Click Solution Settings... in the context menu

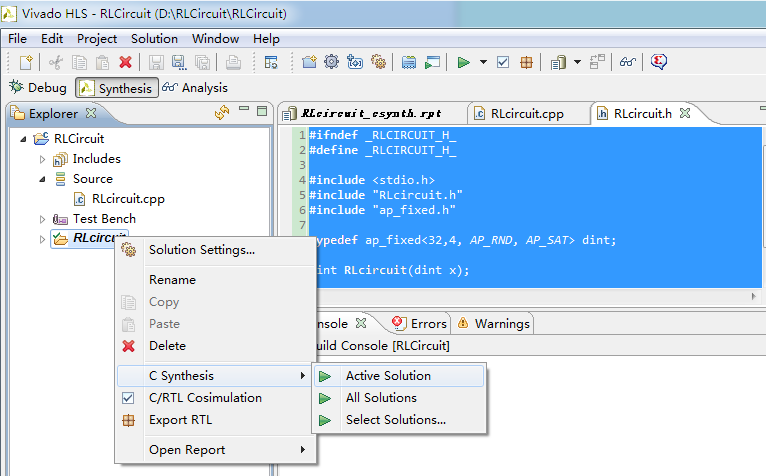point(201,250)
